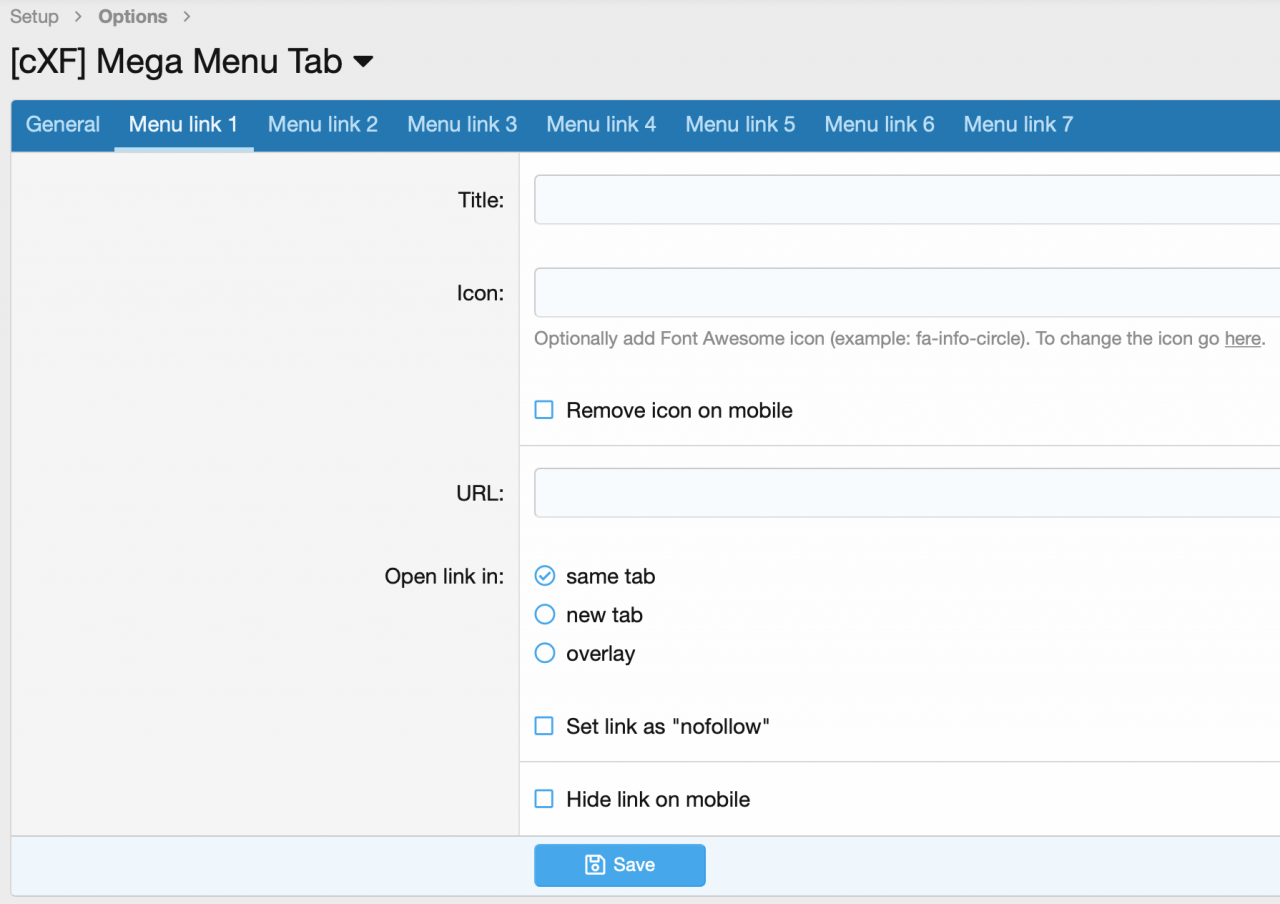
Task: Go to Menu link 3 tab
Action: (462, 125)
